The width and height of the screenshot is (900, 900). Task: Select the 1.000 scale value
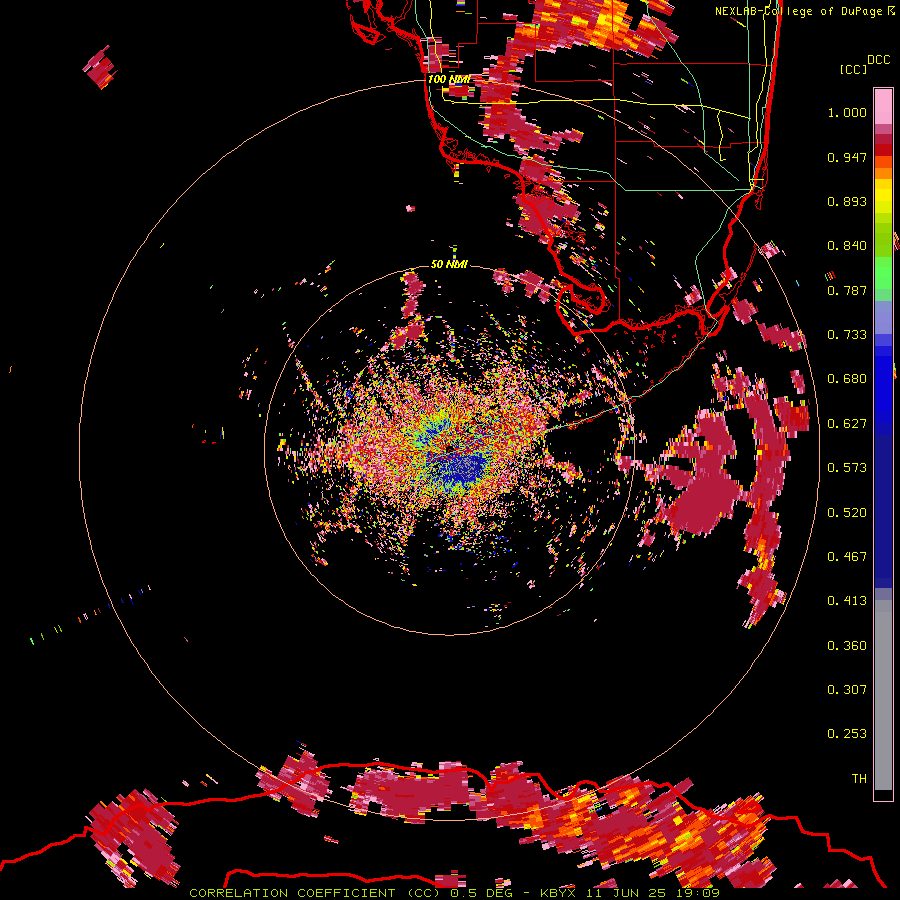coord(847,112)
